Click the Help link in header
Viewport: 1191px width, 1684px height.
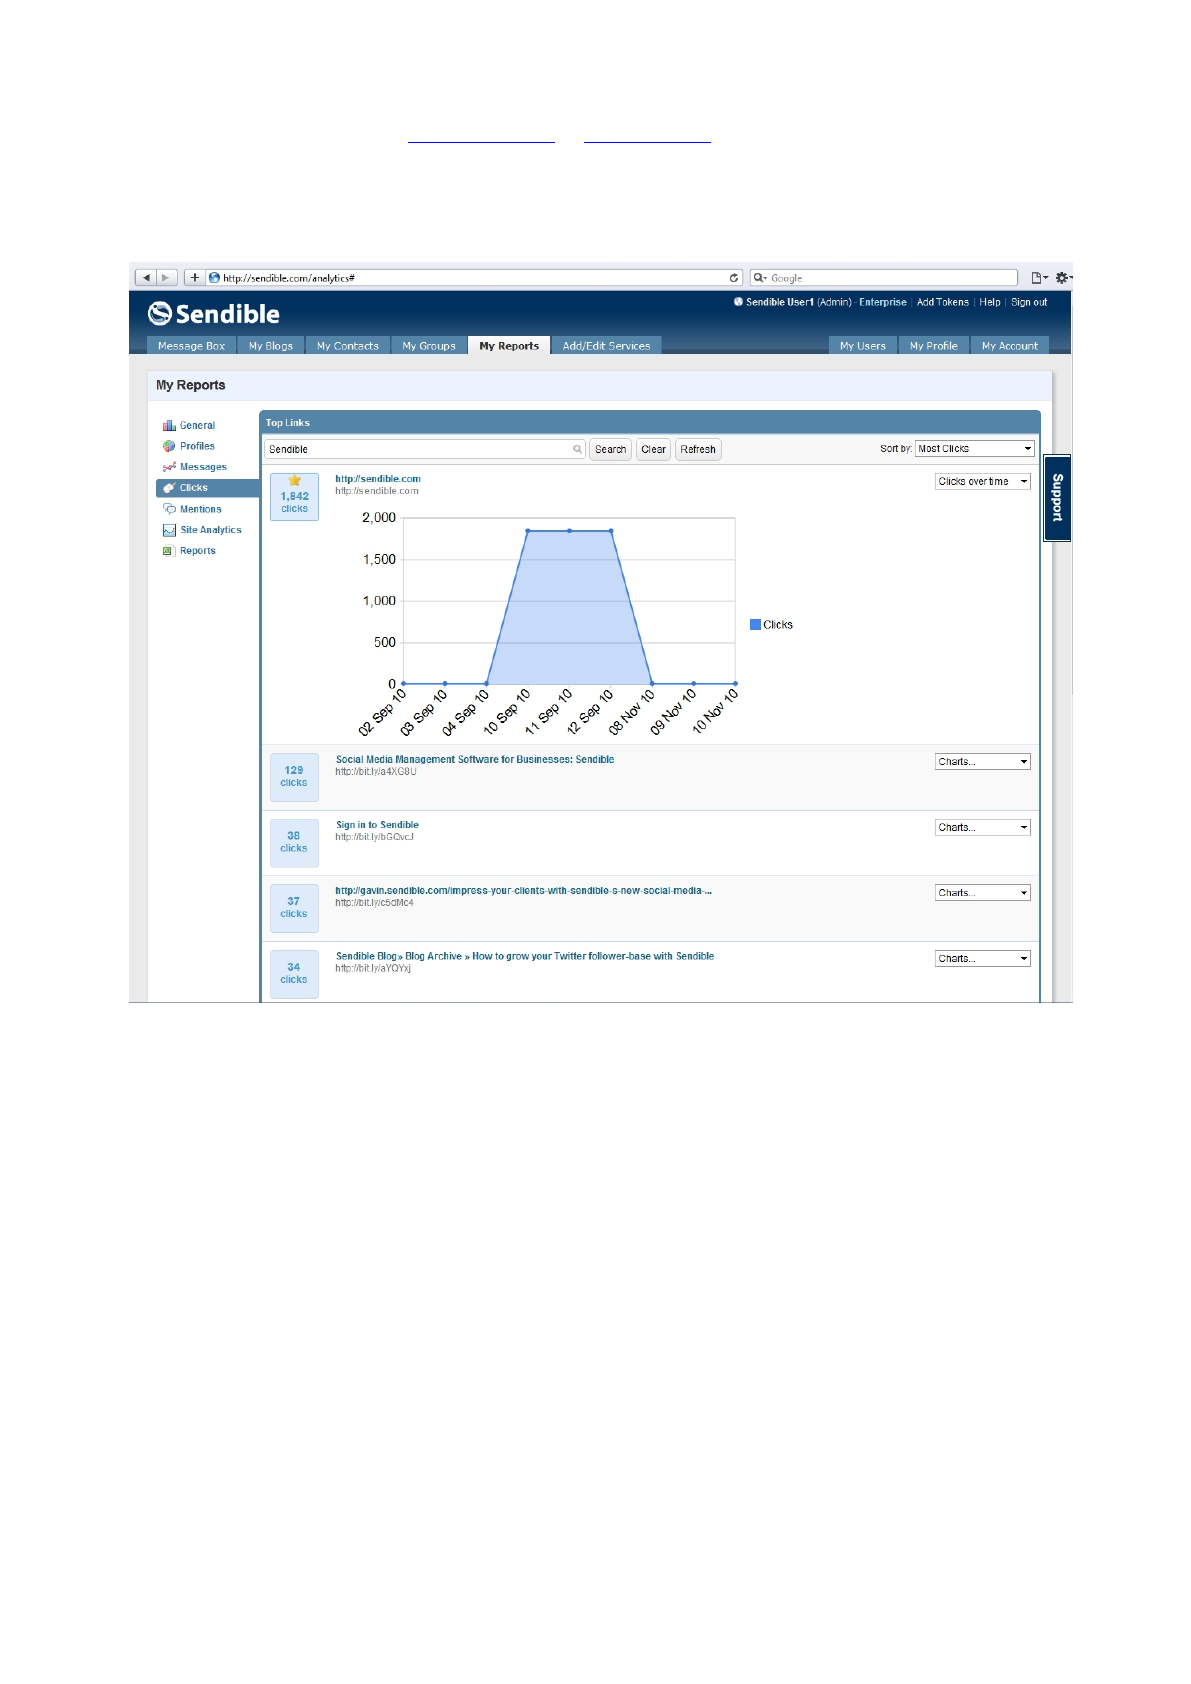[990, 302]
